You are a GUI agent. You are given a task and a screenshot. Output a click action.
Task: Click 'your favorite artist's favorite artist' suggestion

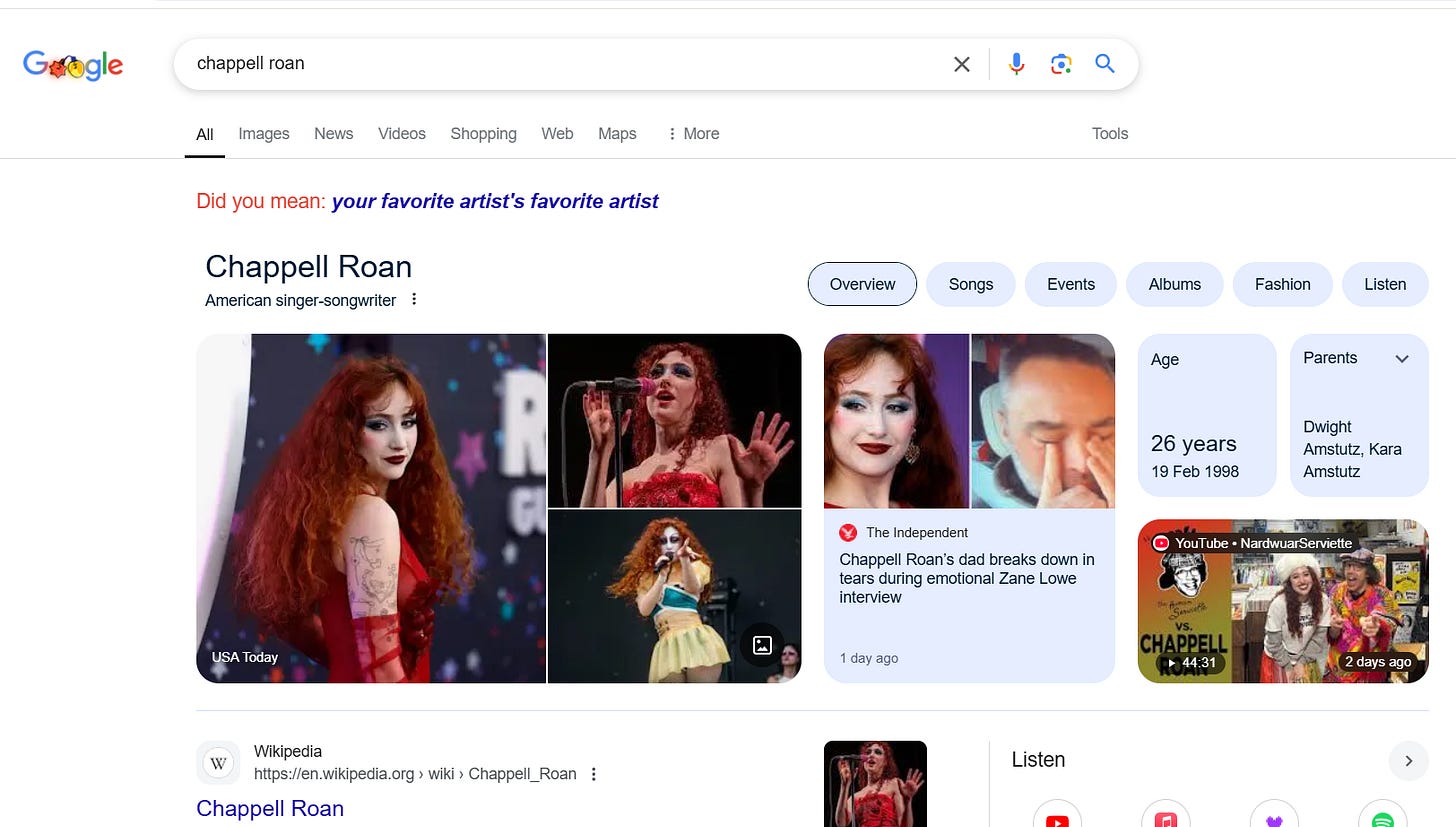point(495,201)
